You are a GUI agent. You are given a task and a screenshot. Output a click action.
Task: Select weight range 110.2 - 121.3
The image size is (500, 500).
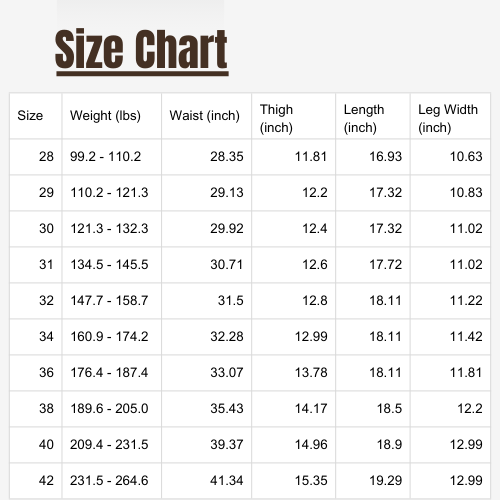[109, 192]
